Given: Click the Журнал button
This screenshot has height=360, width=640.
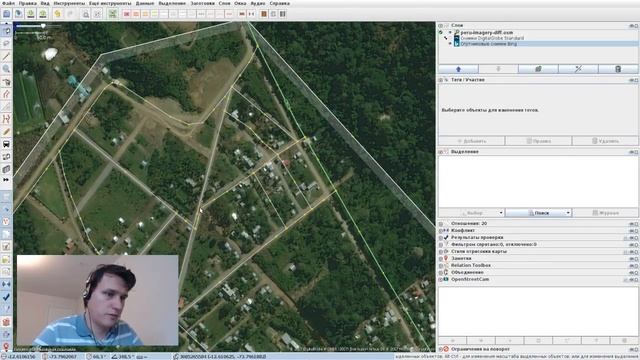Looking at the screenshot, I should point(605,213).
